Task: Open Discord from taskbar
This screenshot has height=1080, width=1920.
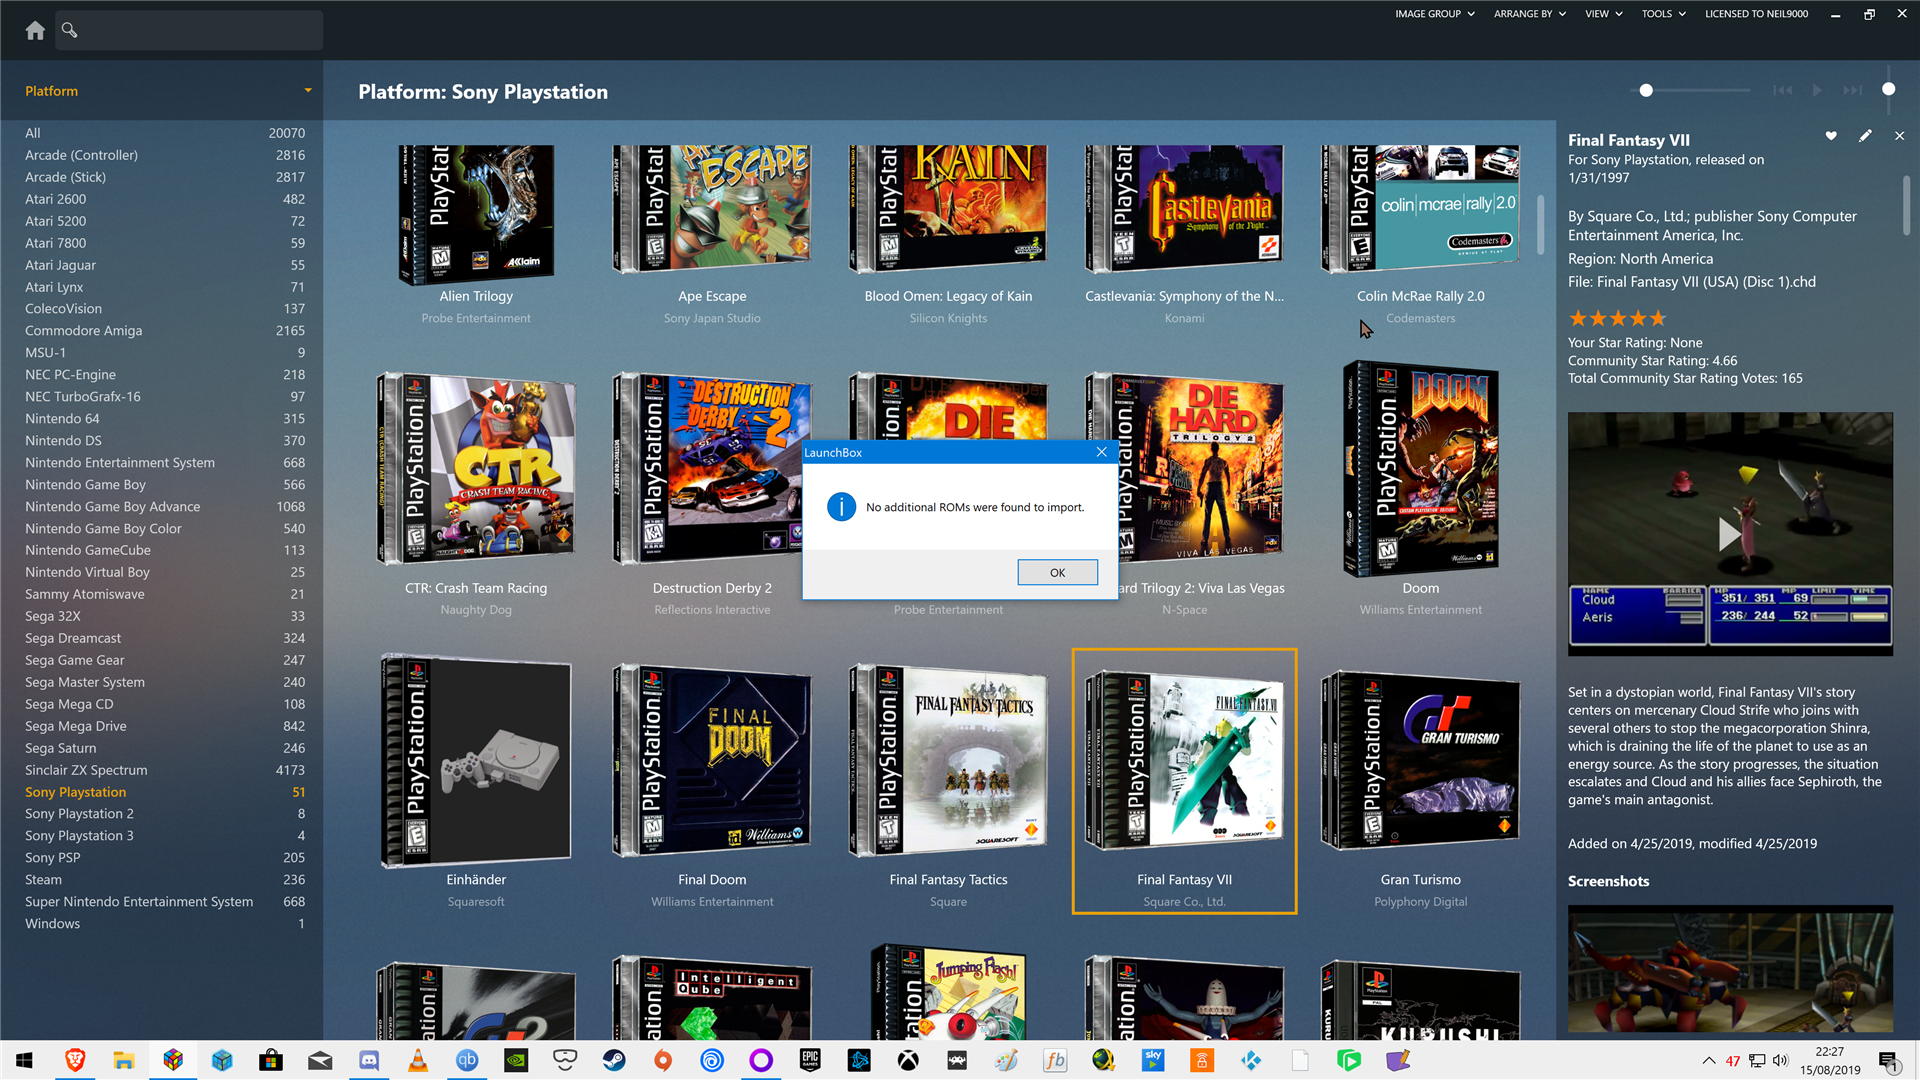Action: [369, 1060]
